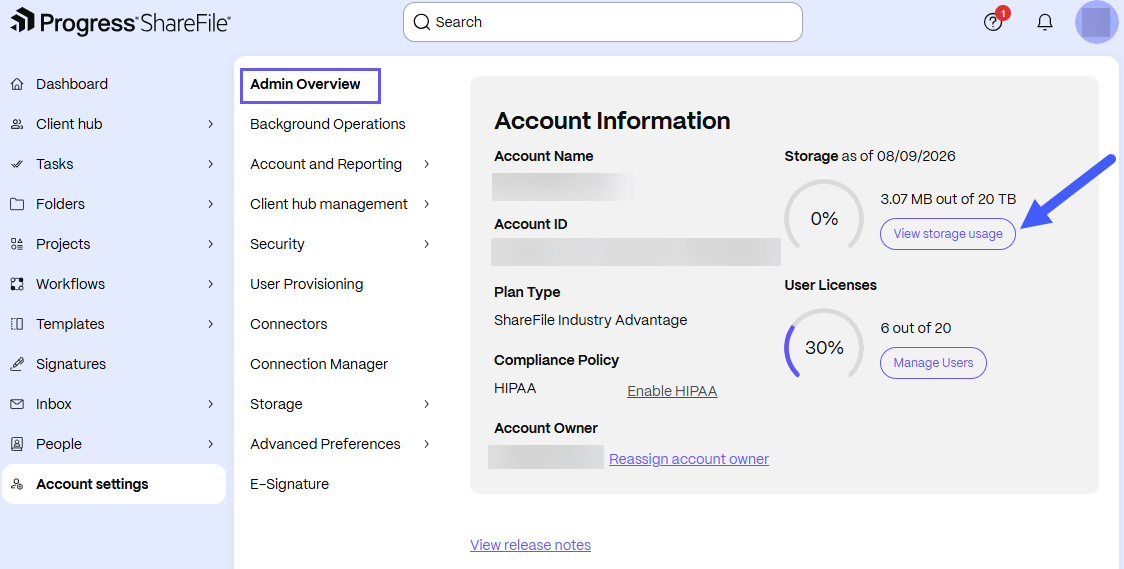Go to Dashboard in sidebar
The image size is (1124, 569).
[x=72, y=84]
